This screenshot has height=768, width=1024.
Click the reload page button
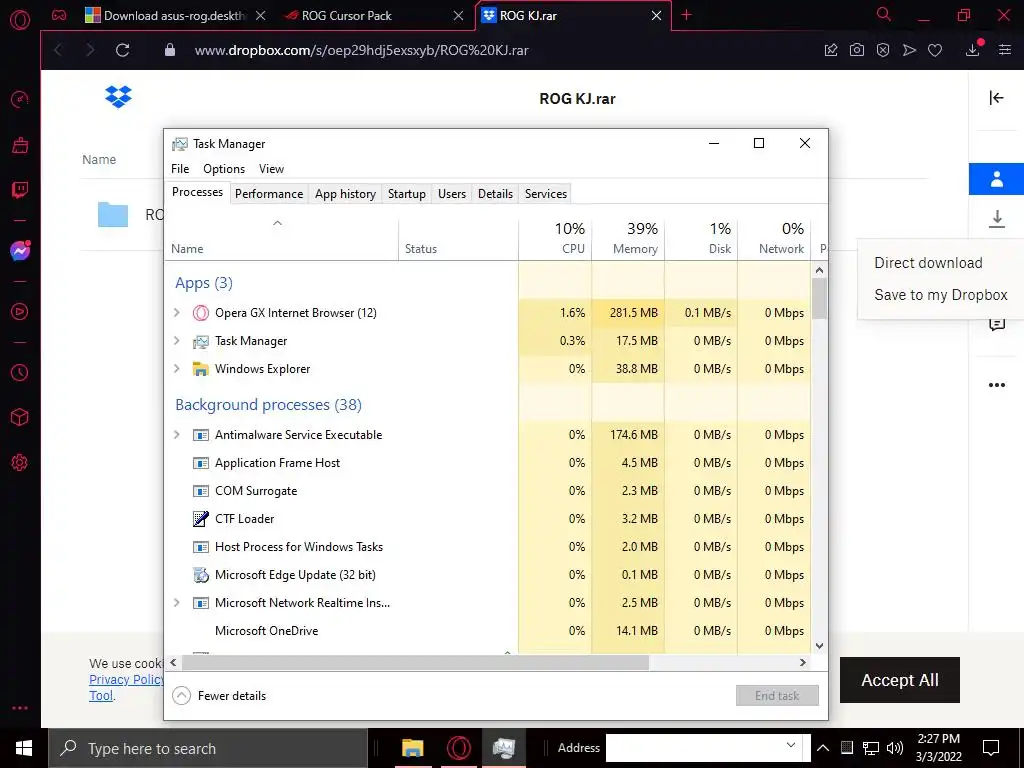(x=122, y=50)
